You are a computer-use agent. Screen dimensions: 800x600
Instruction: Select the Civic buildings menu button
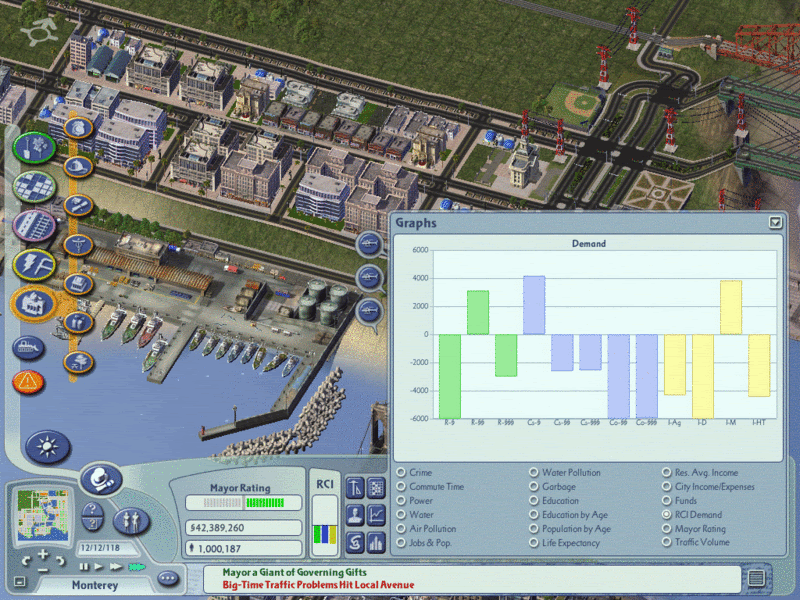pos(34,304)
